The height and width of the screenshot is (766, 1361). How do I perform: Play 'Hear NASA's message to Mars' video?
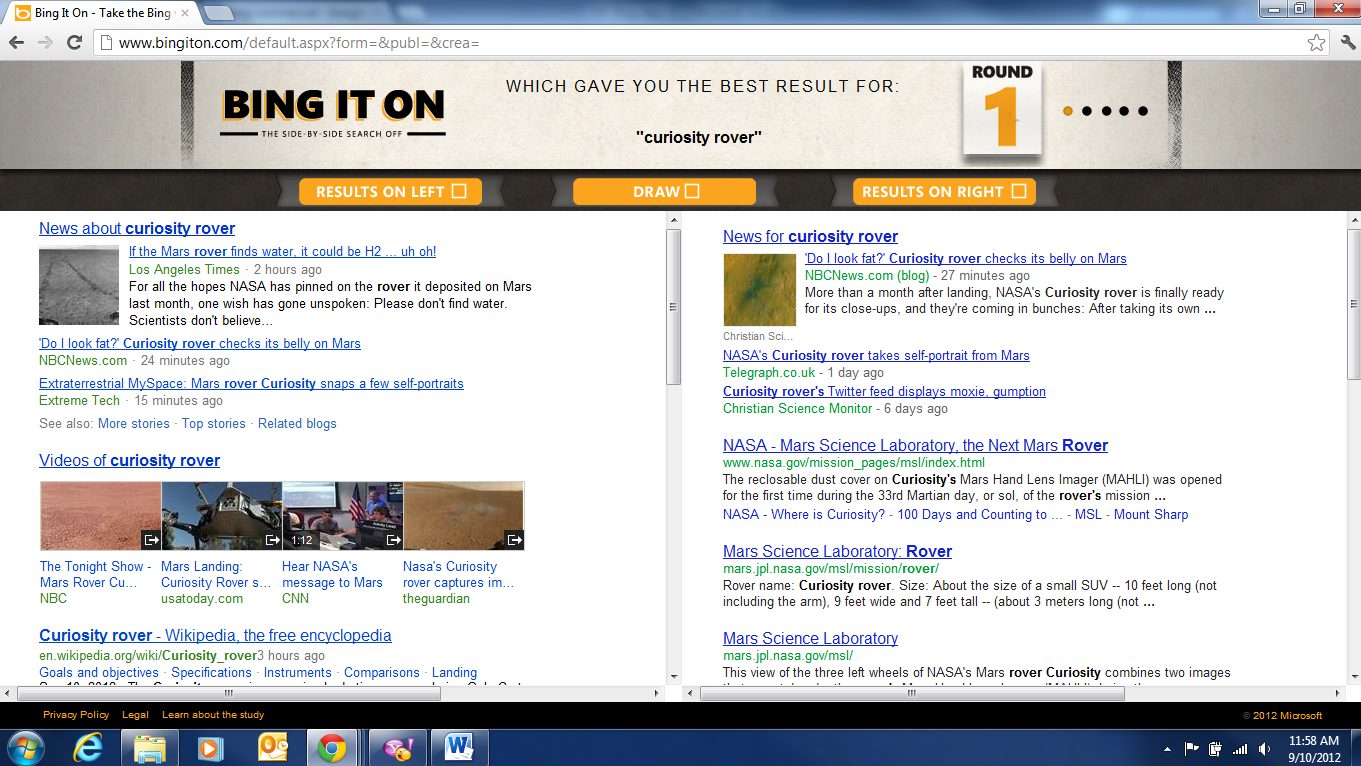343,516
